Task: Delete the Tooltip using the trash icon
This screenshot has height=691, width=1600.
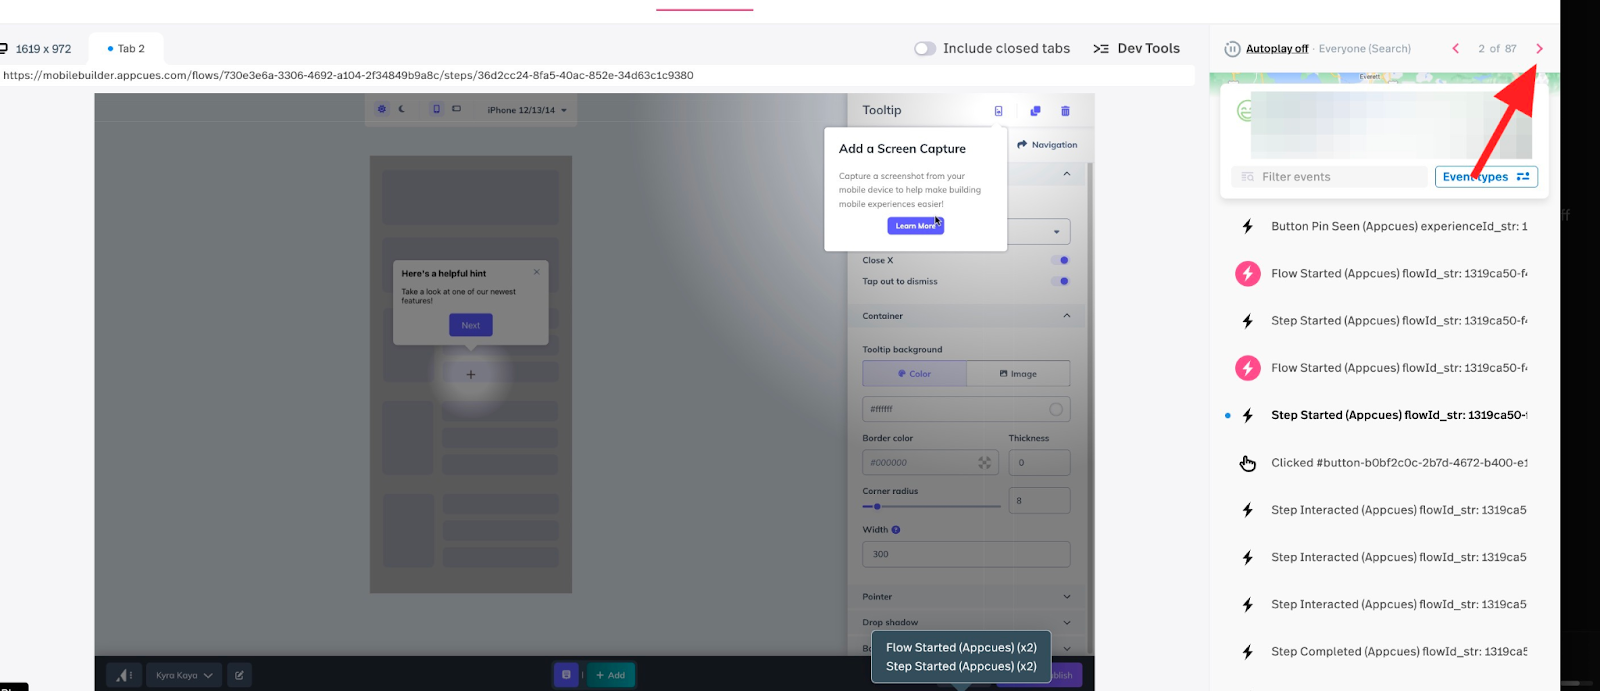Action: (x=1065, y=111)
